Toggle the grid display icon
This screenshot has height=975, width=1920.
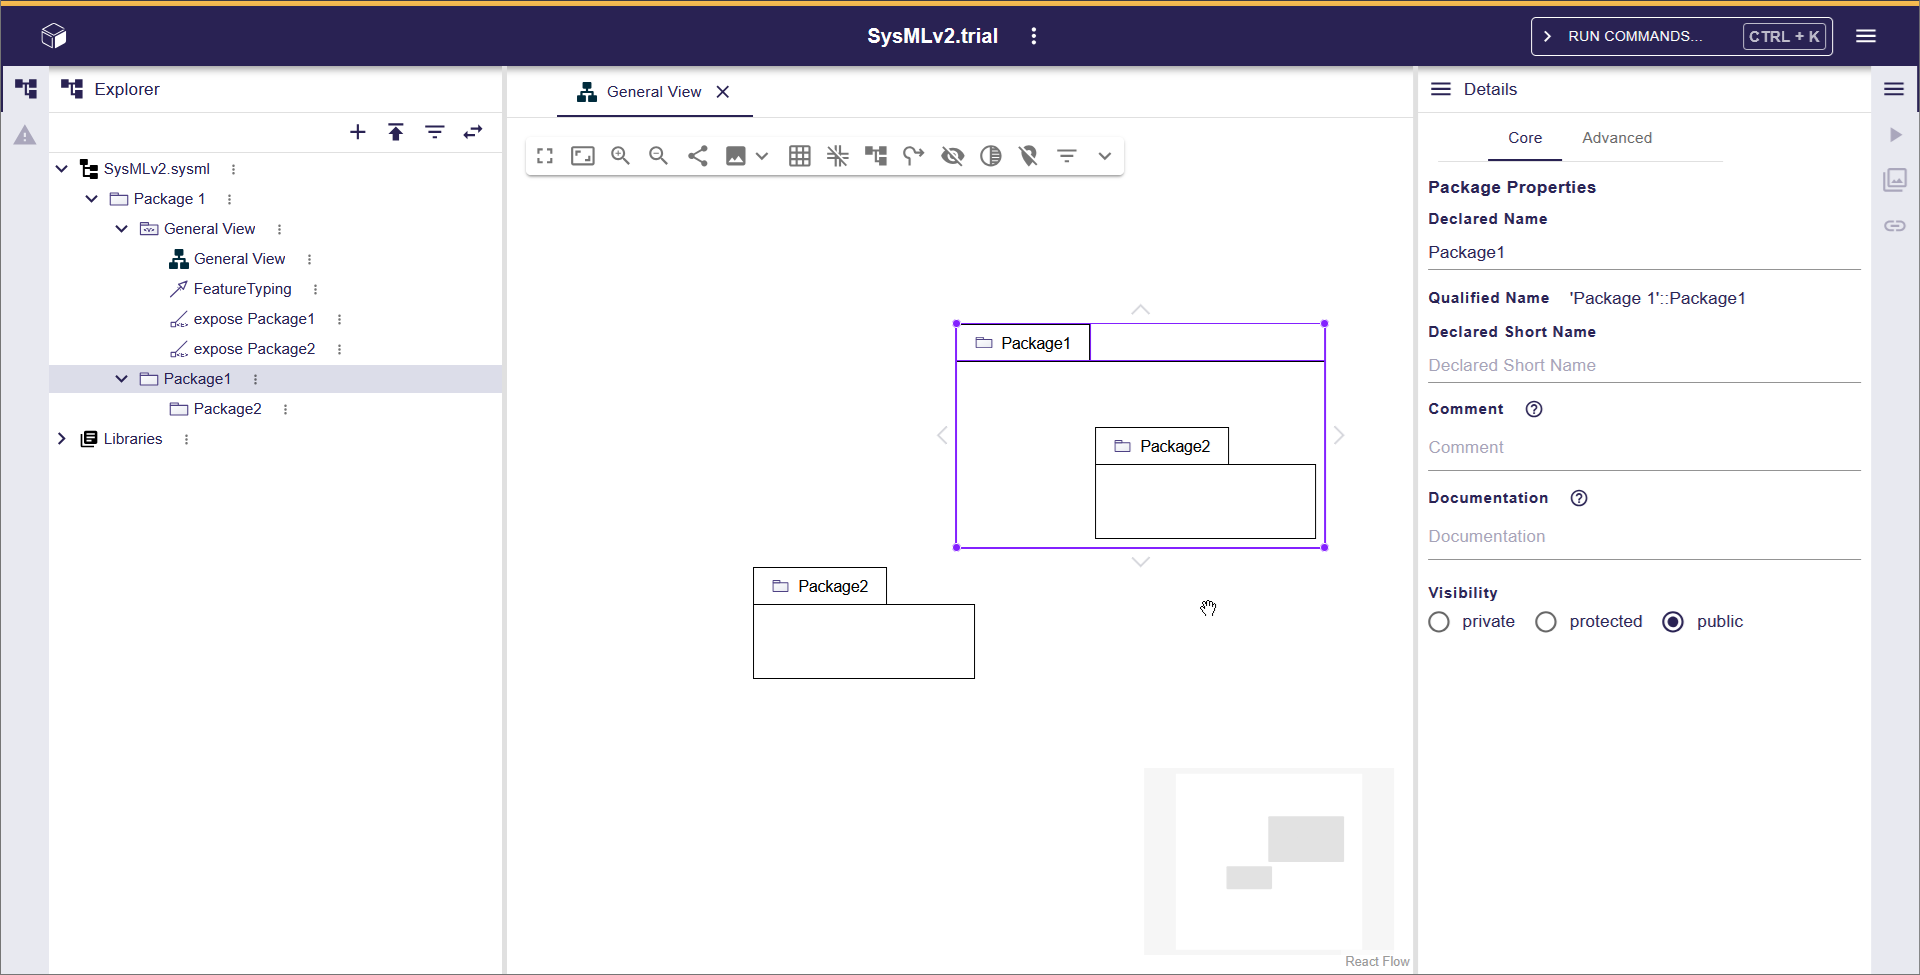[x=800, y=156]
